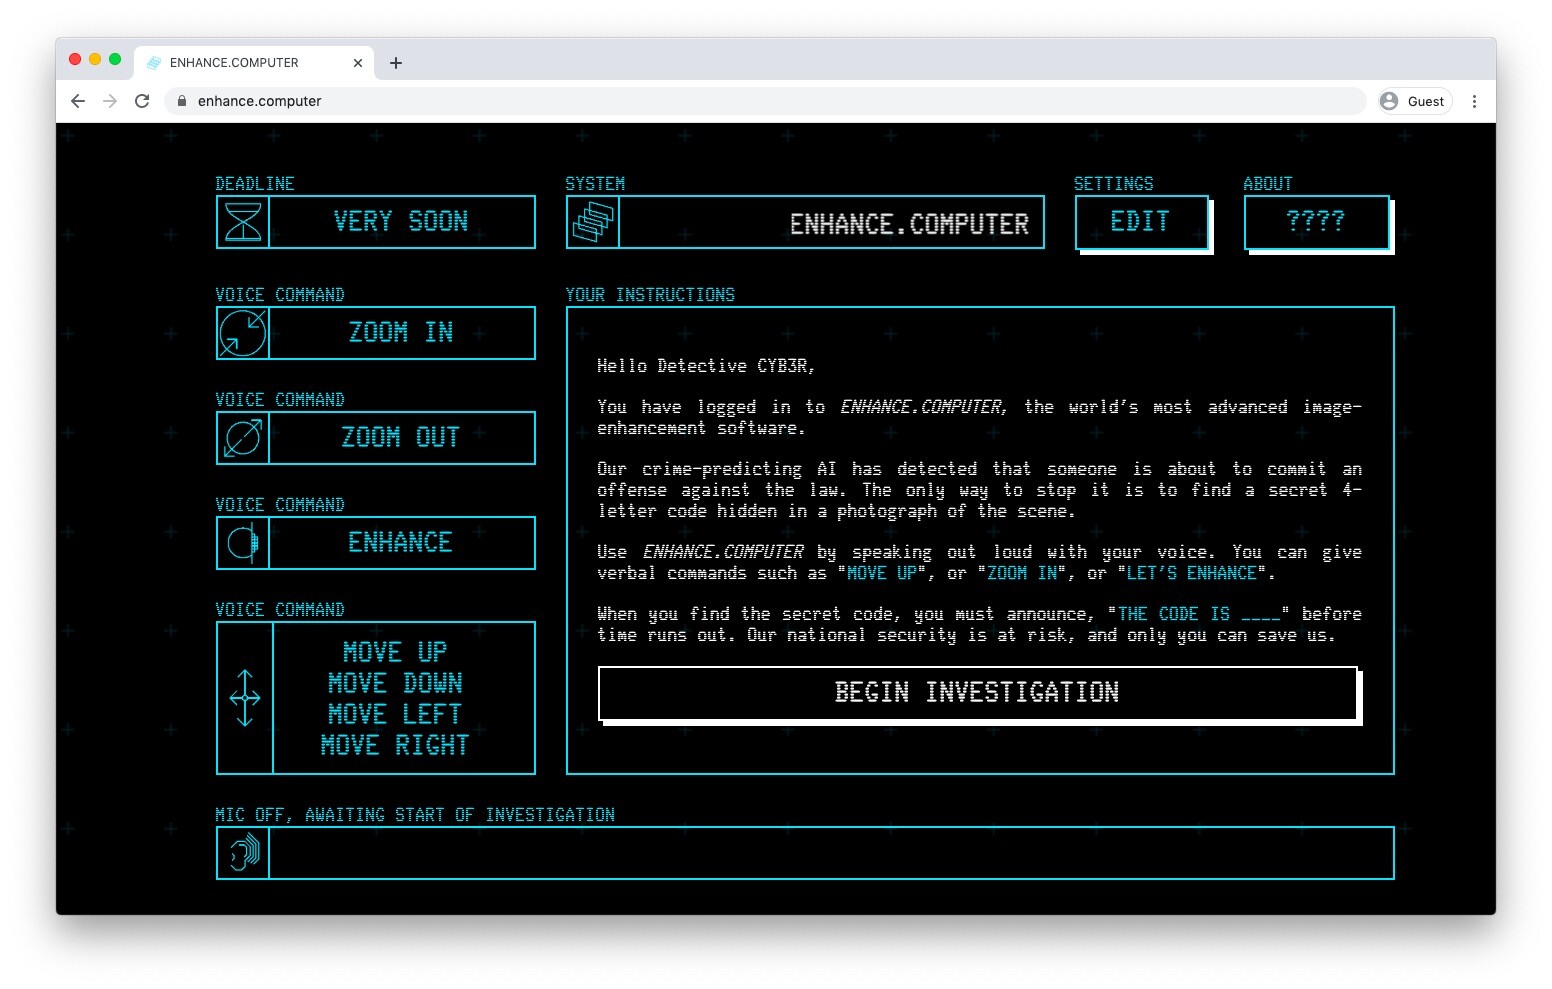Click the hourglass deadline icon

[x=243, y=222]
